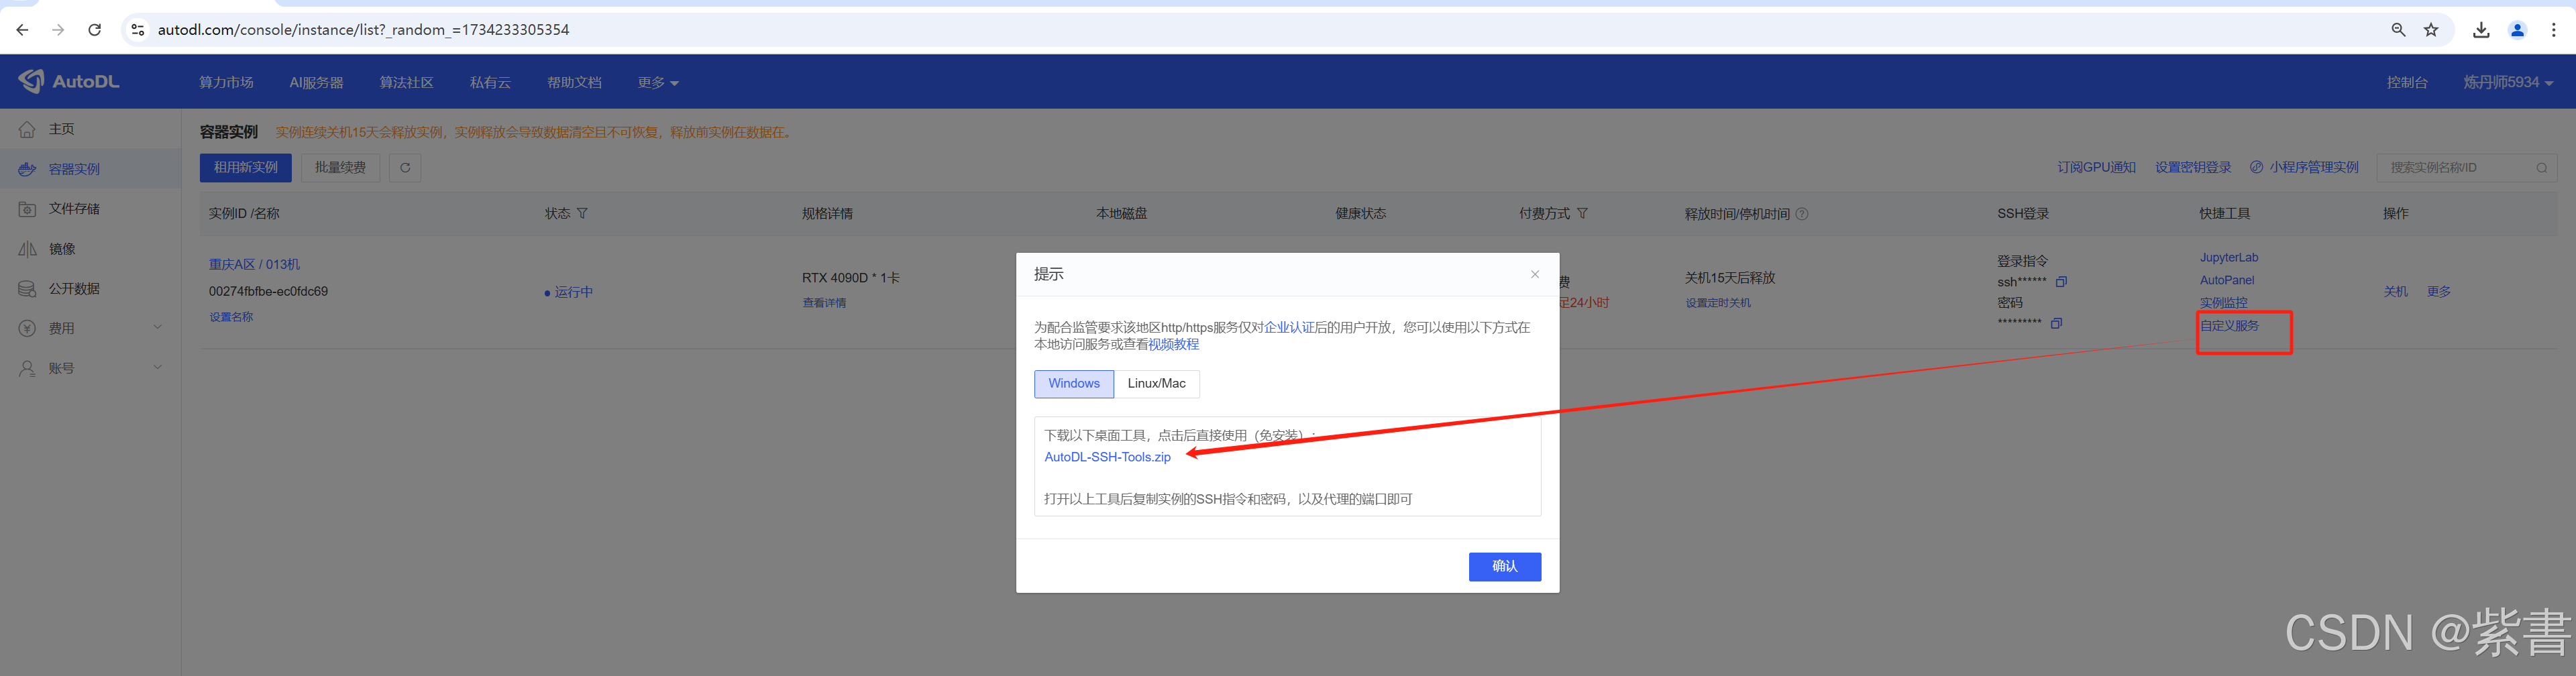The height and width of the screenshot is (676, 2576).
Task: Close the 提示 dialog with the X
Action: pos(1535,274)
